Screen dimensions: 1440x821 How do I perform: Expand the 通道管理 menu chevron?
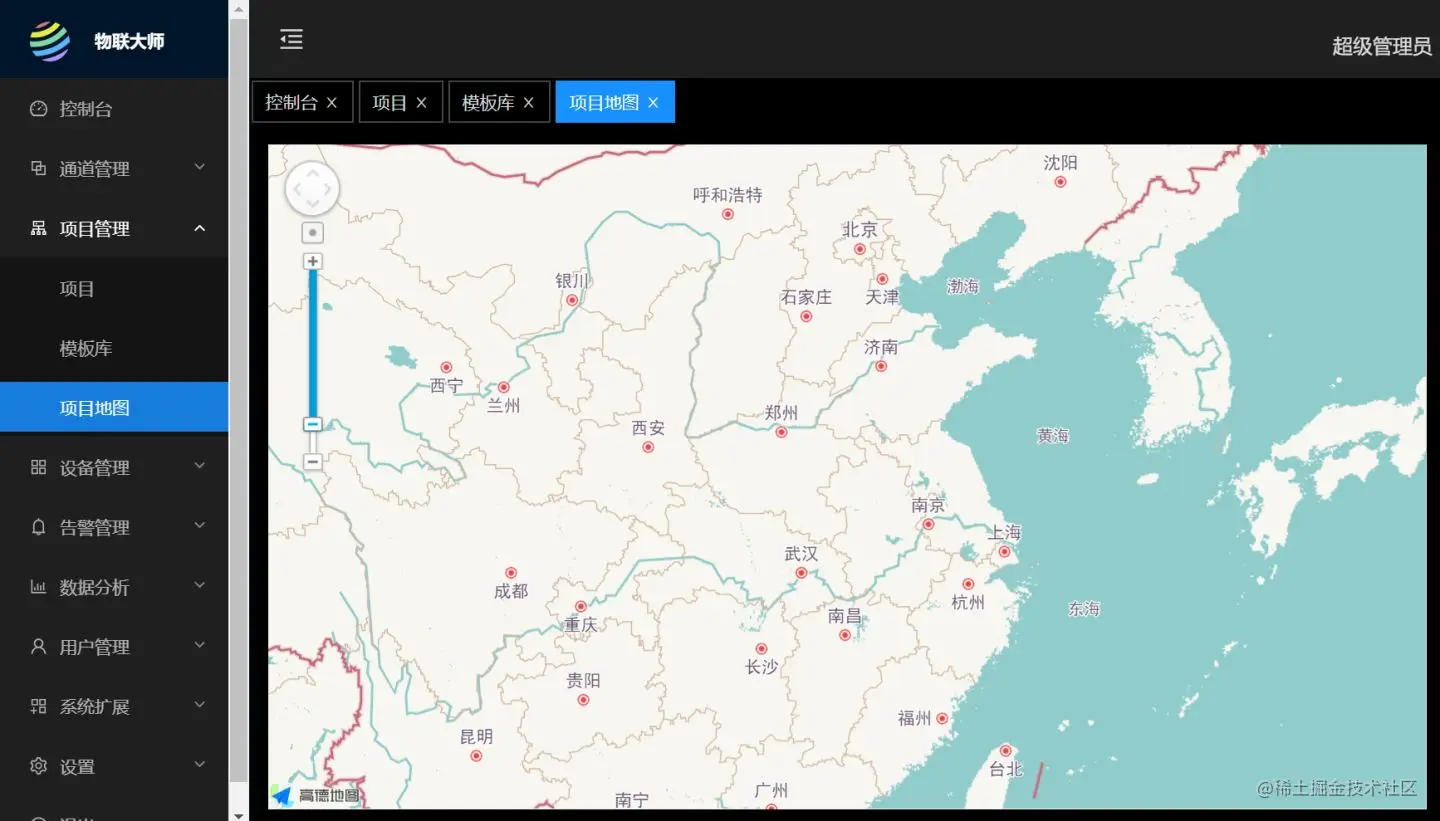[x=199, y=167]
